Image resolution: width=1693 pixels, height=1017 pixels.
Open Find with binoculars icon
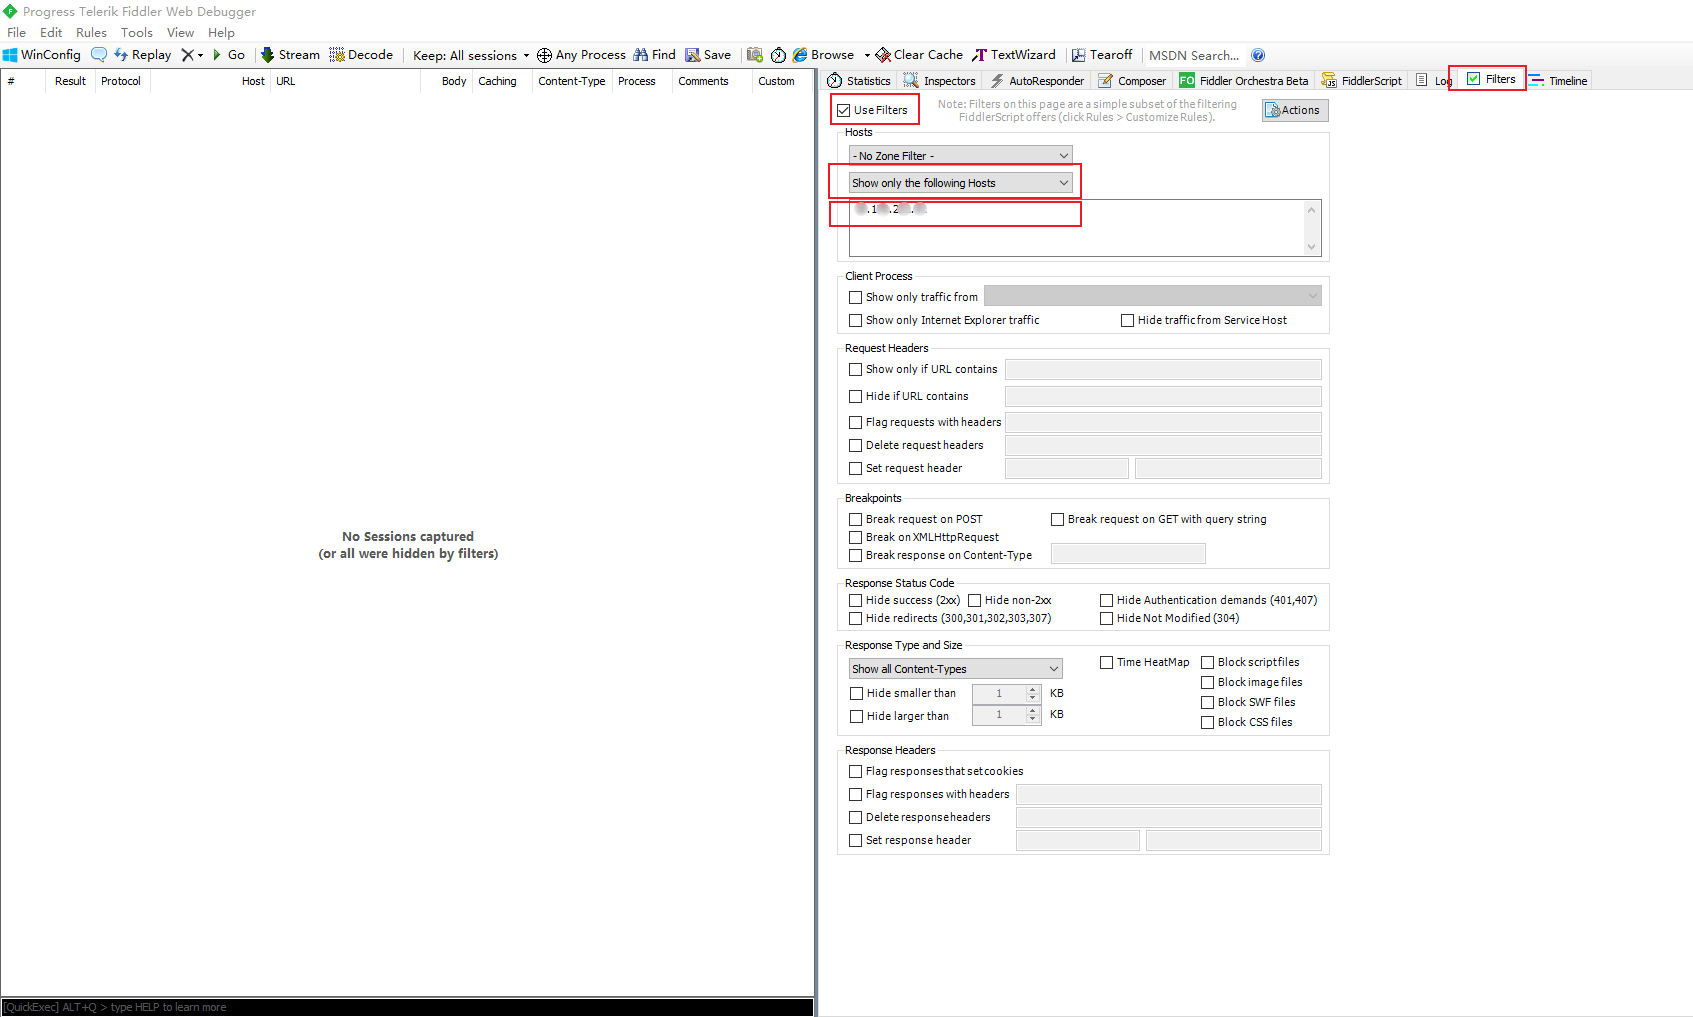coord(641,55)
